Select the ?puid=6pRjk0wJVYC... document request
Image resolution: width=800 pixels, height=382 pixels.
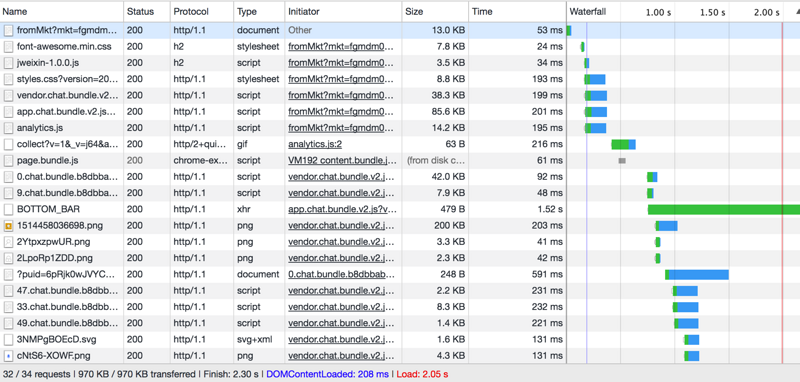tap(400, 274)
